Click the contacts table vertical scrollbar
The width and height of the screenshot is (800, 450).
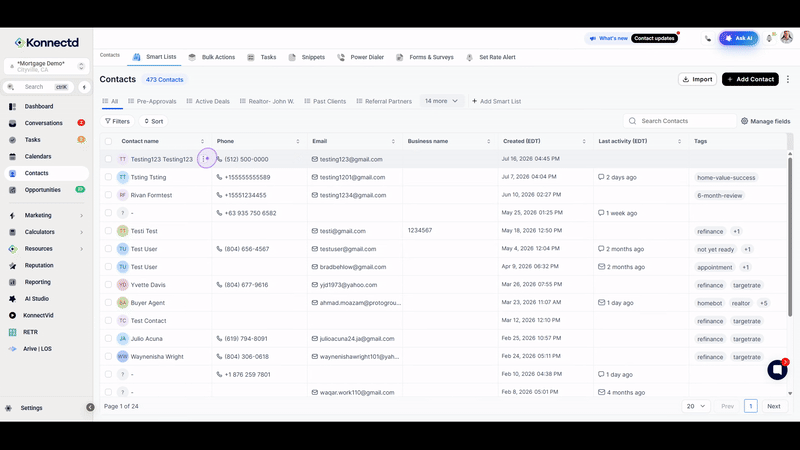click(x=790, y=235)
